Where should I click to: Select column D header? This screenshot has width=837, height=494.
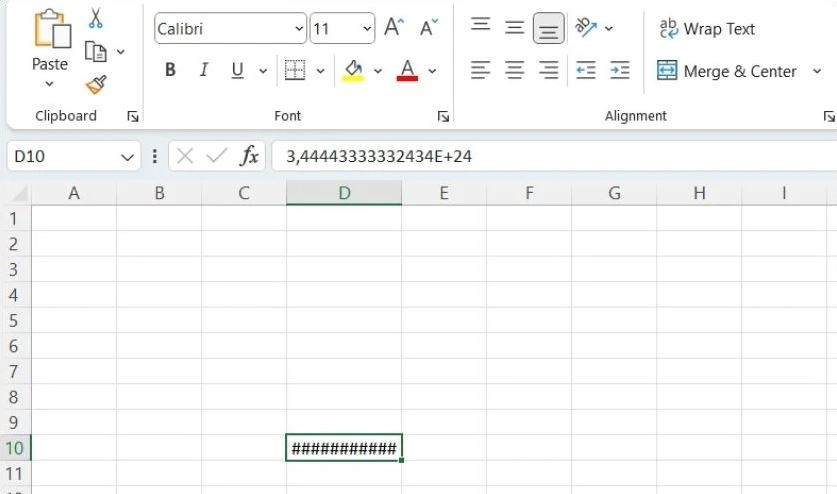(x=344, y=193)
